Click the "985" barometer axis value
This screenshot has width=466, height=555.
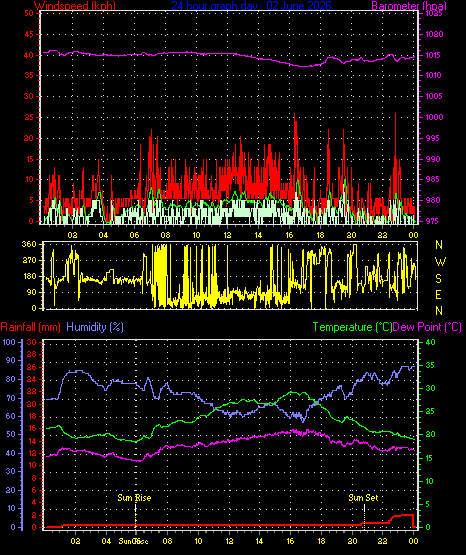click(434, 179)
